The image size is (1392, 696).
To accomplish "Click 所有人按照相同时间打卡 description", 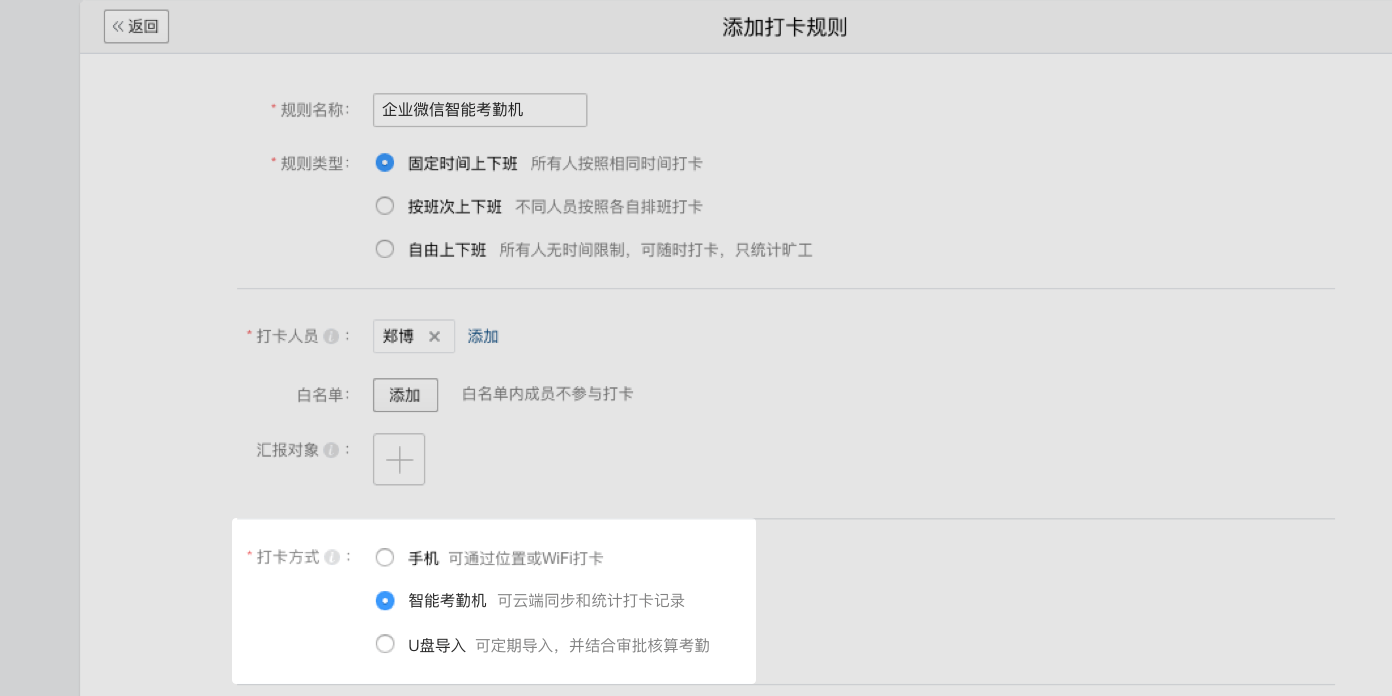I will point(616,163).
